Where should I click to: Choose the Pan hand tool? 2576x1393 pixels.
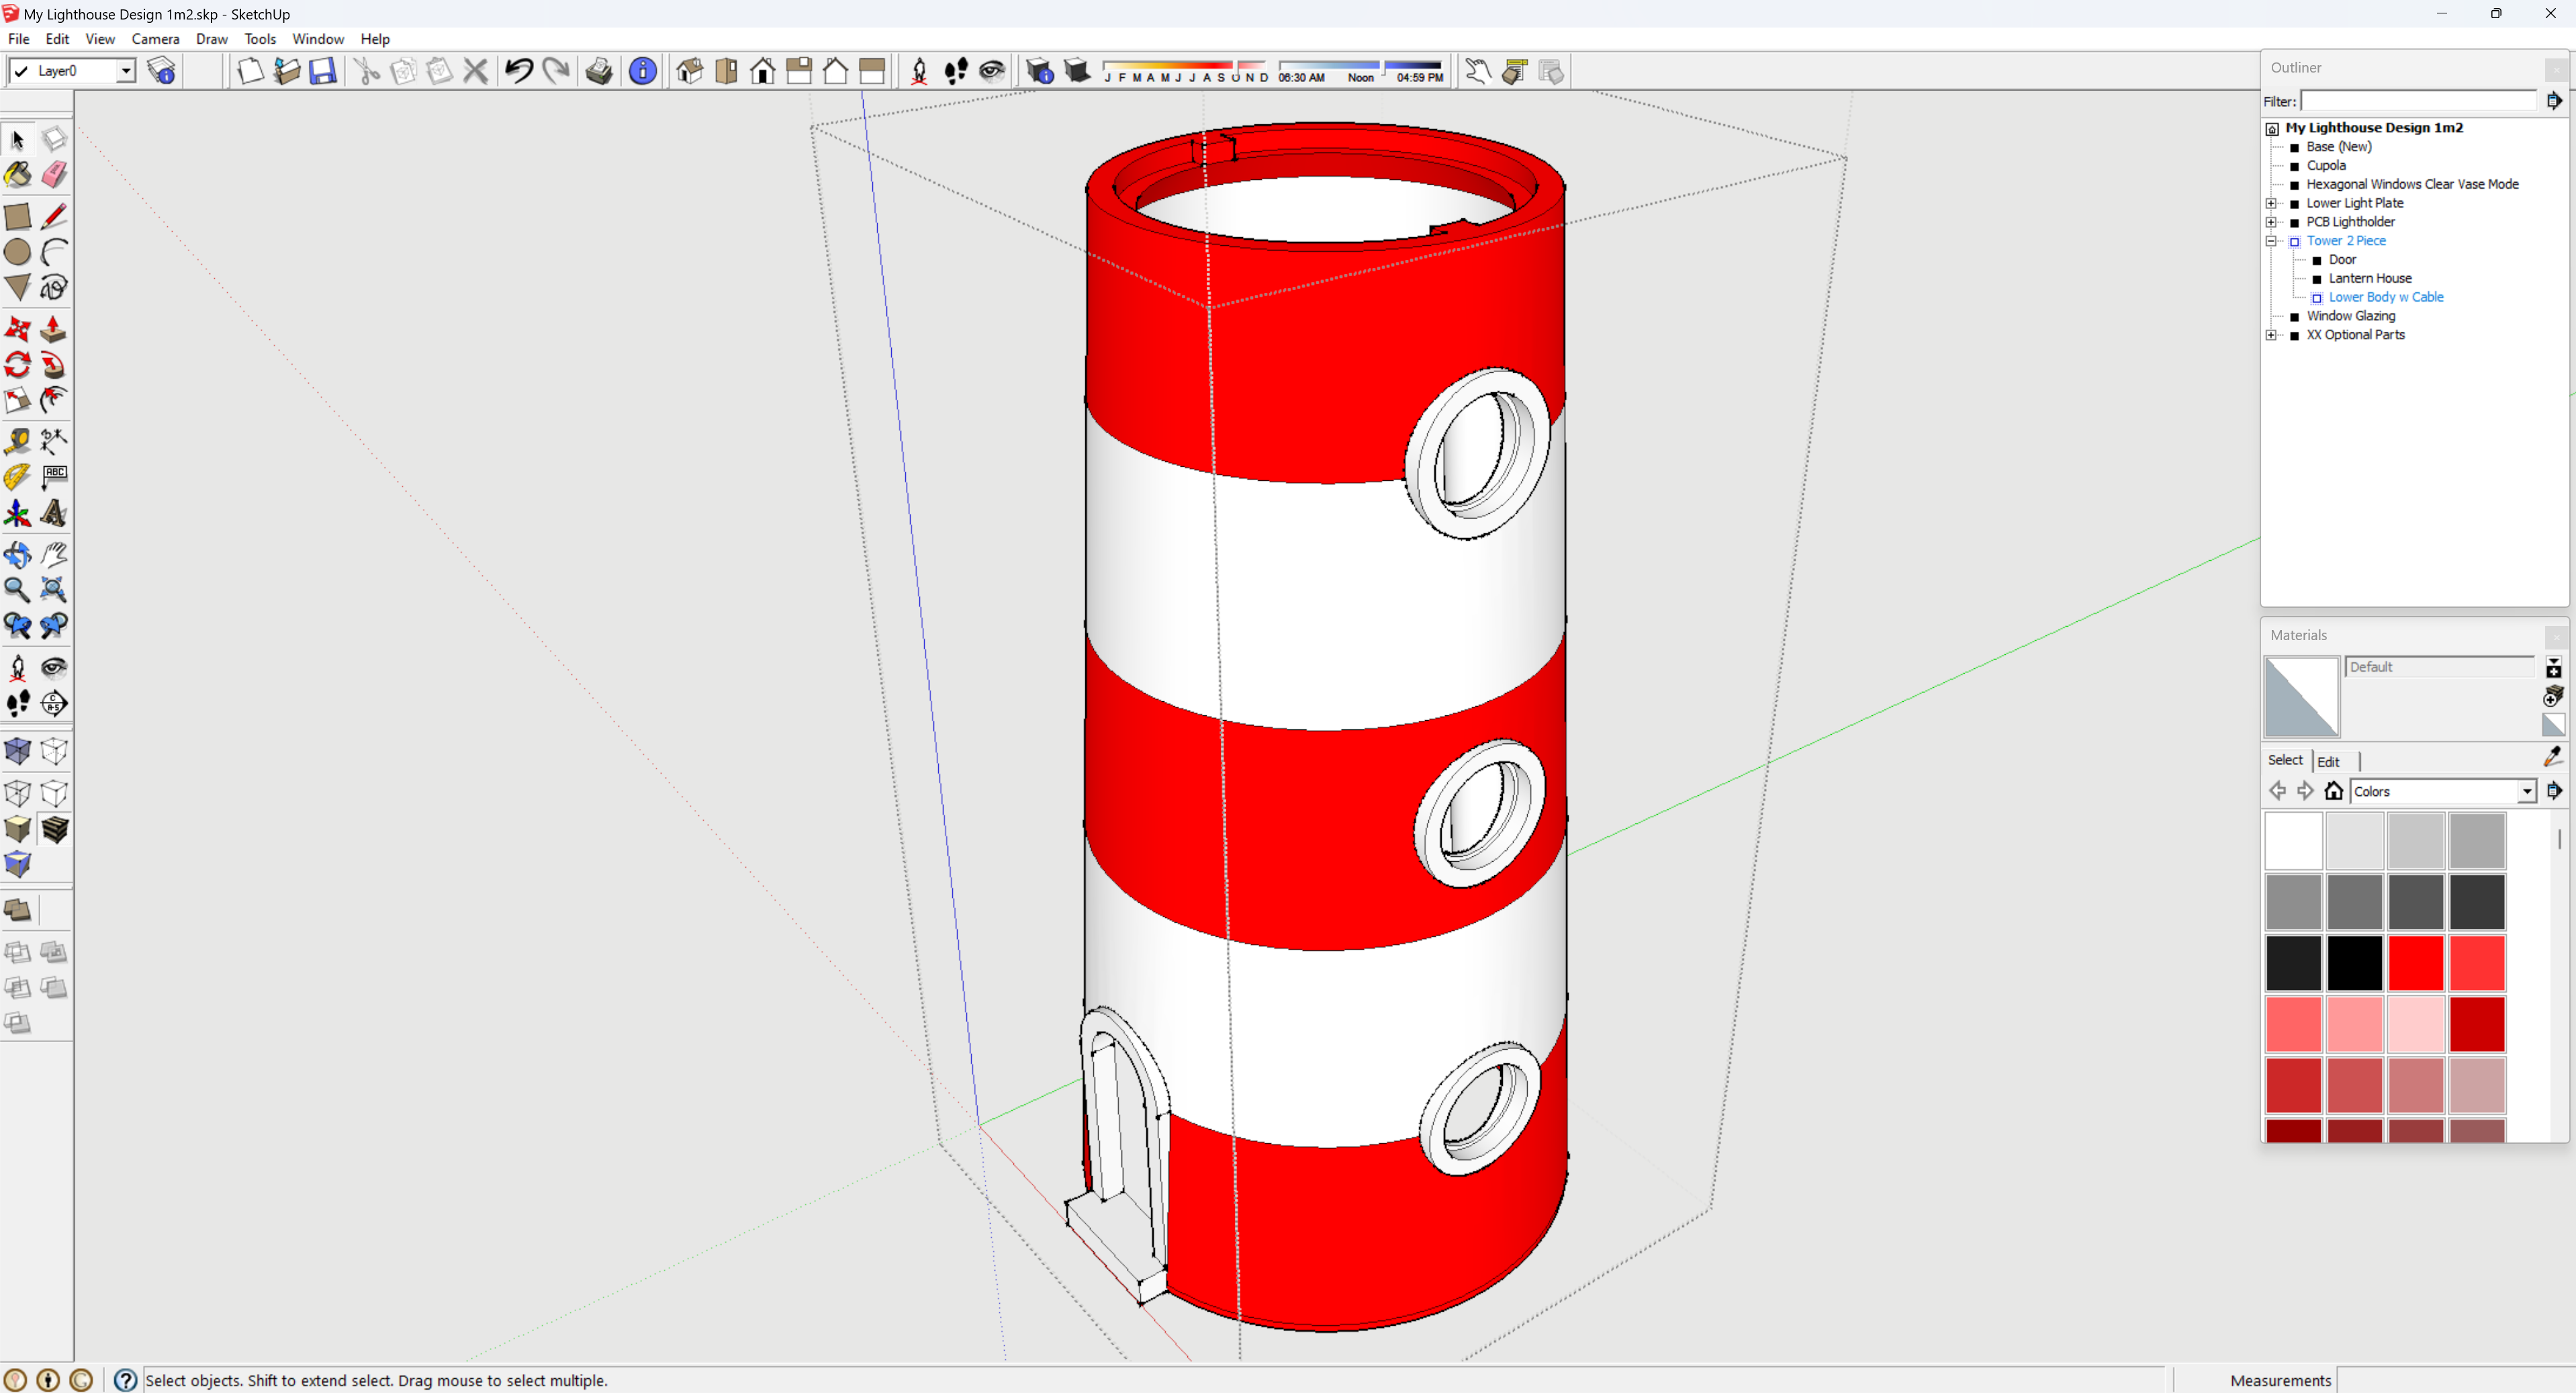[x=54, y=554]
